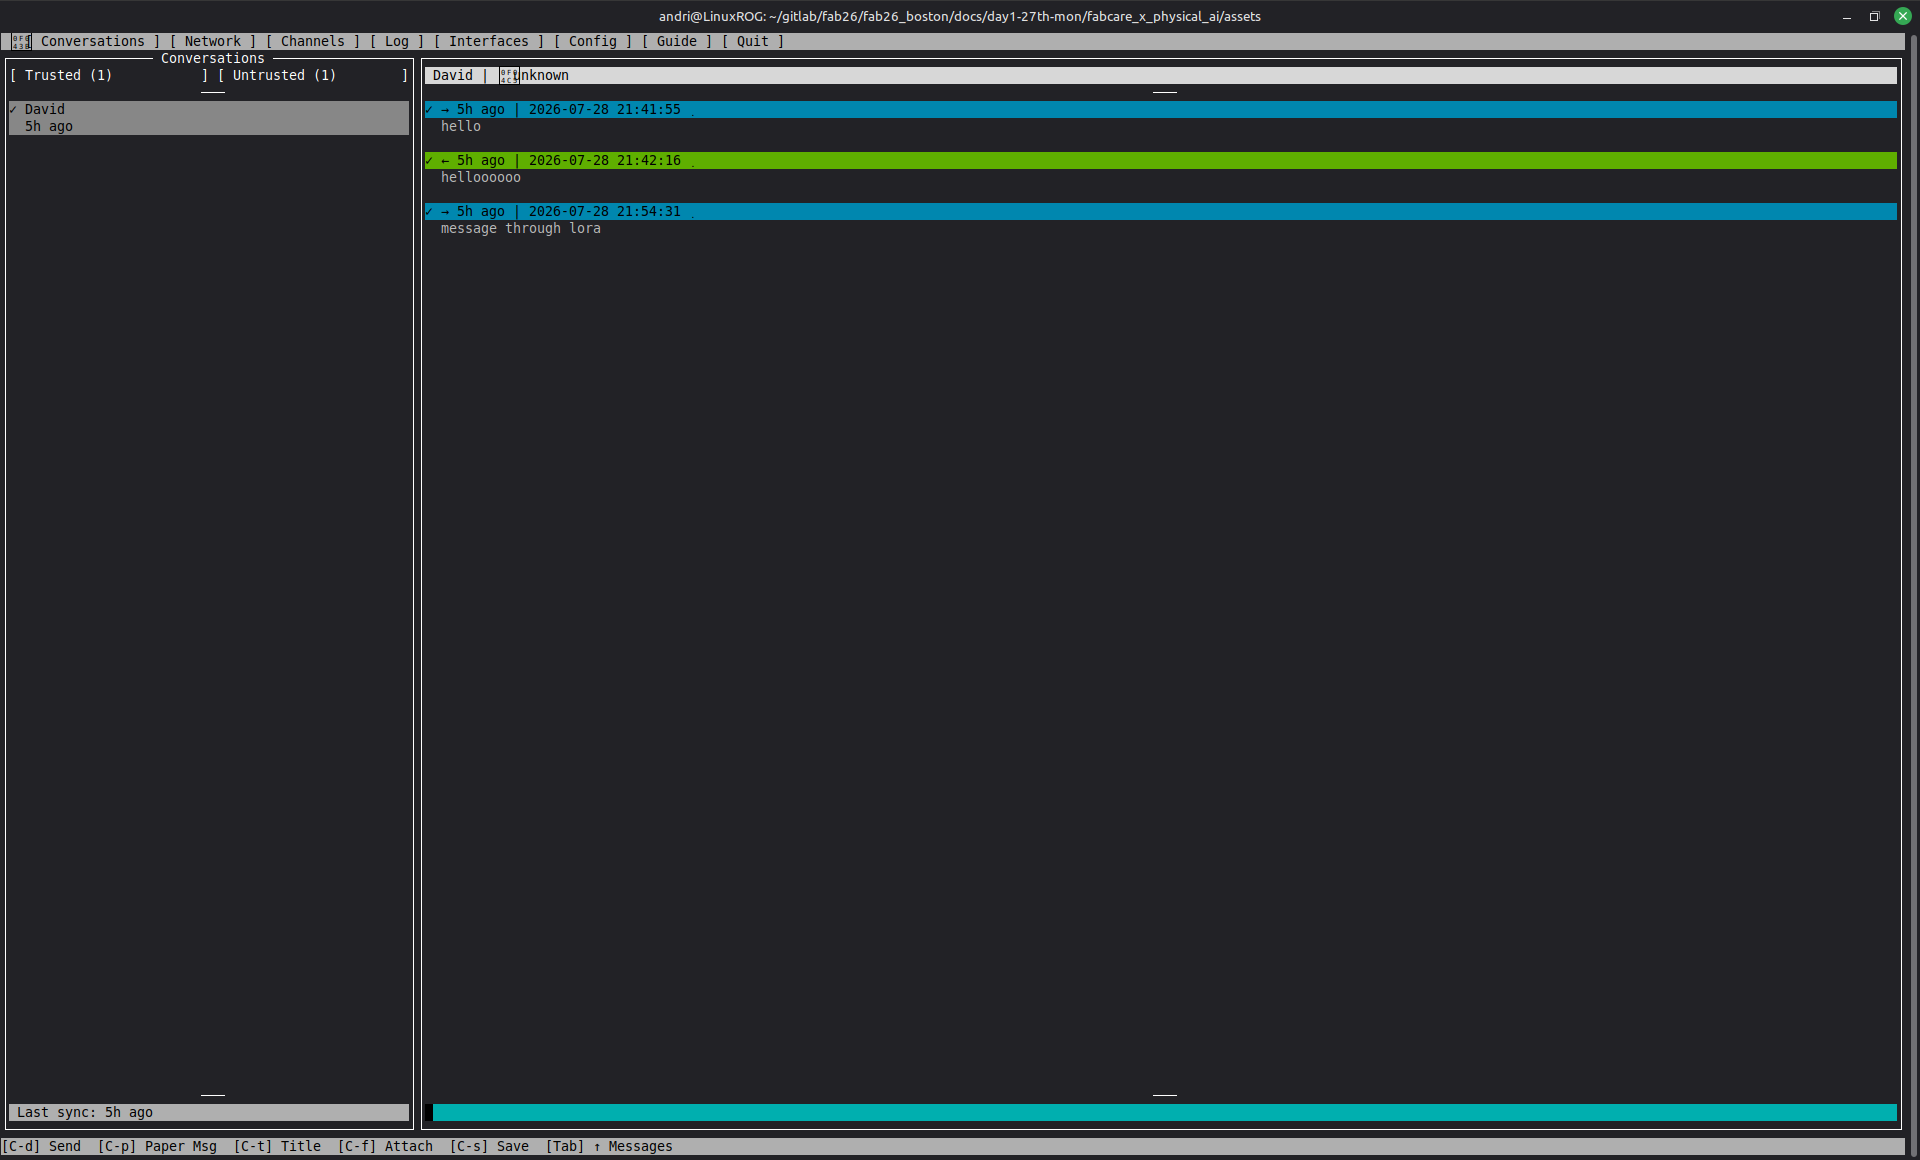Select the Untrusted (1) conversations filter
Viewport: 1920px width, 1160px height.
pos(313,75)
